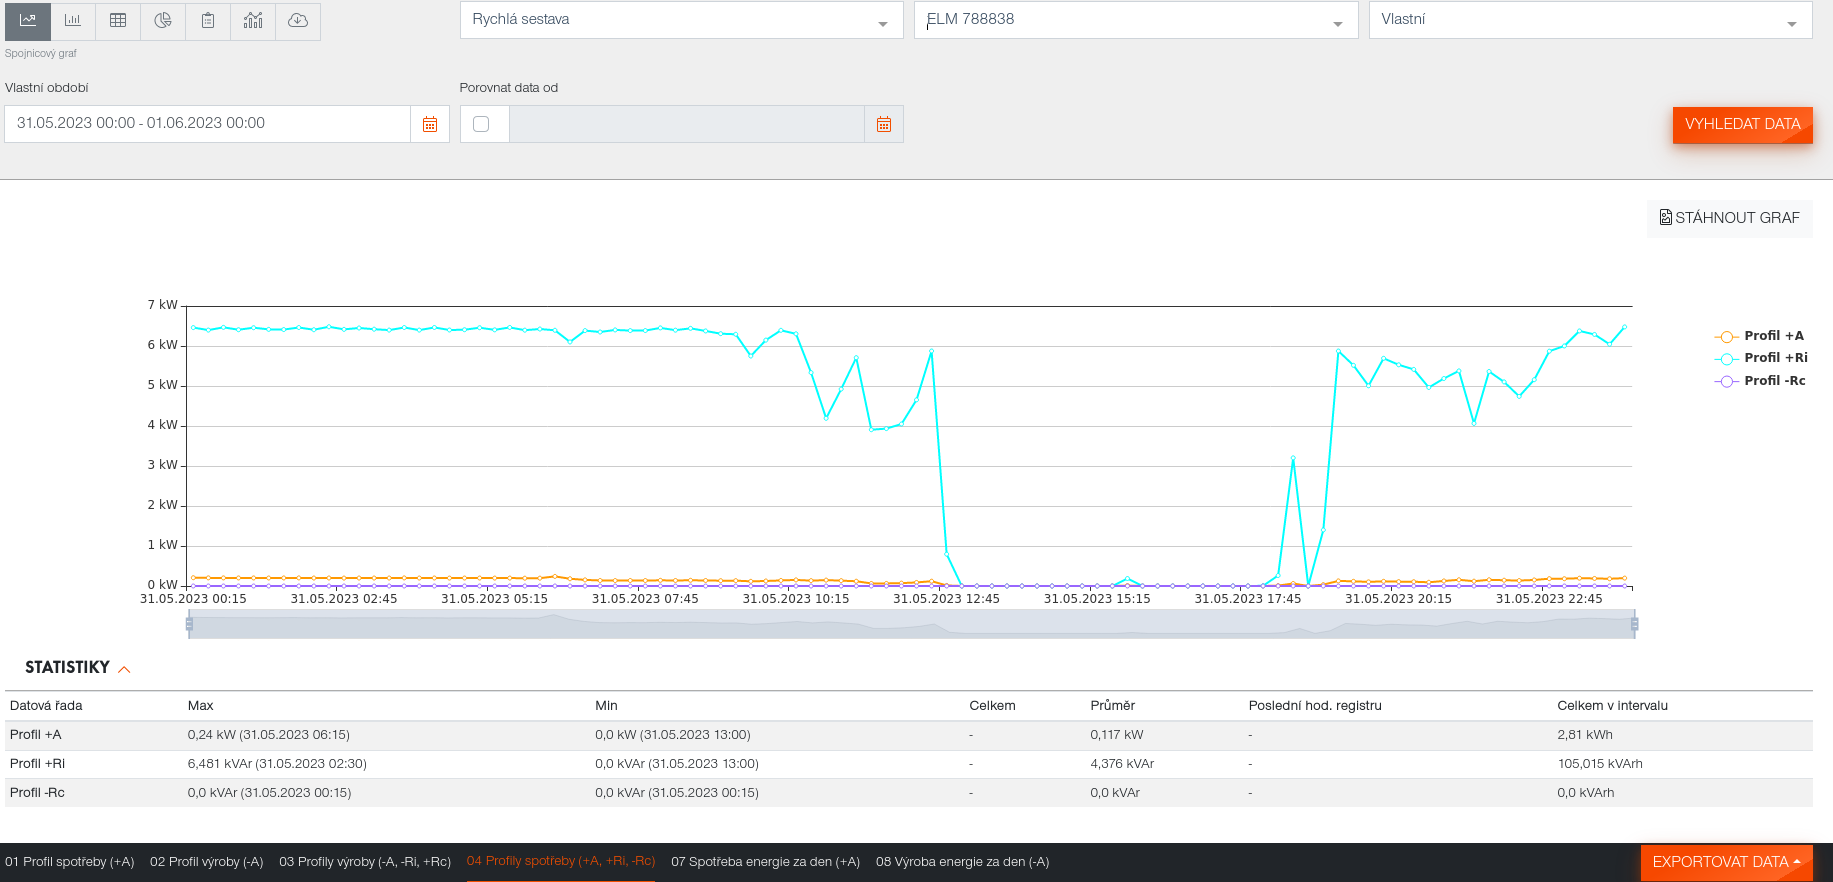Switch to the bar chart view icon
Screen dimensions: 1833x882
[x=73, y=20]
